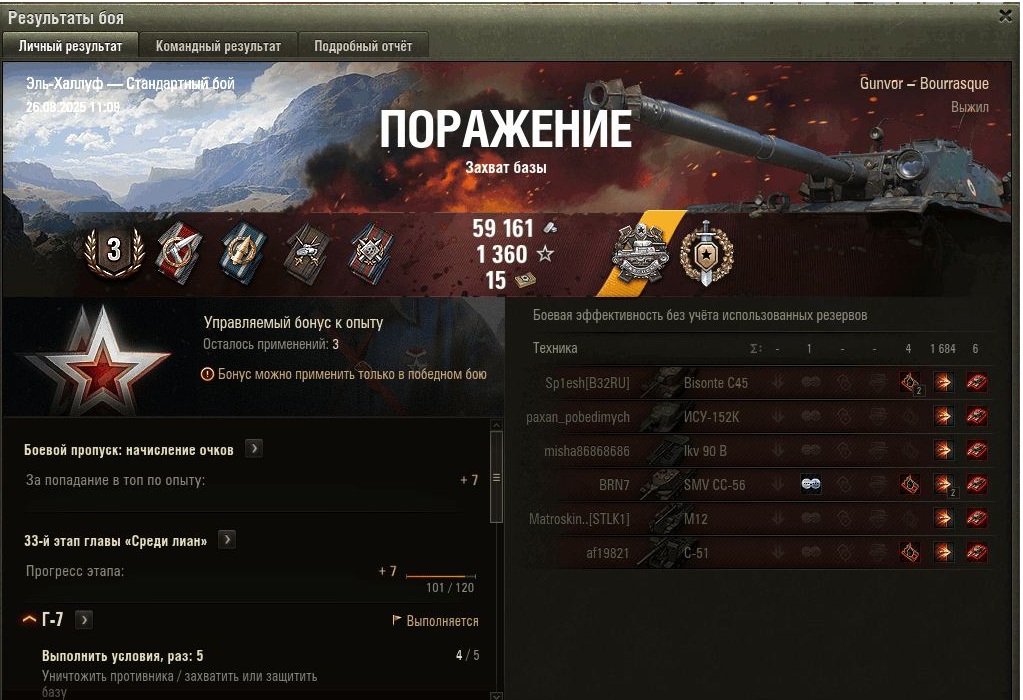Select the red-striped medal ribbon with a shell
Viewport: 1023px width, 700px height.
(x=179, y=252)
